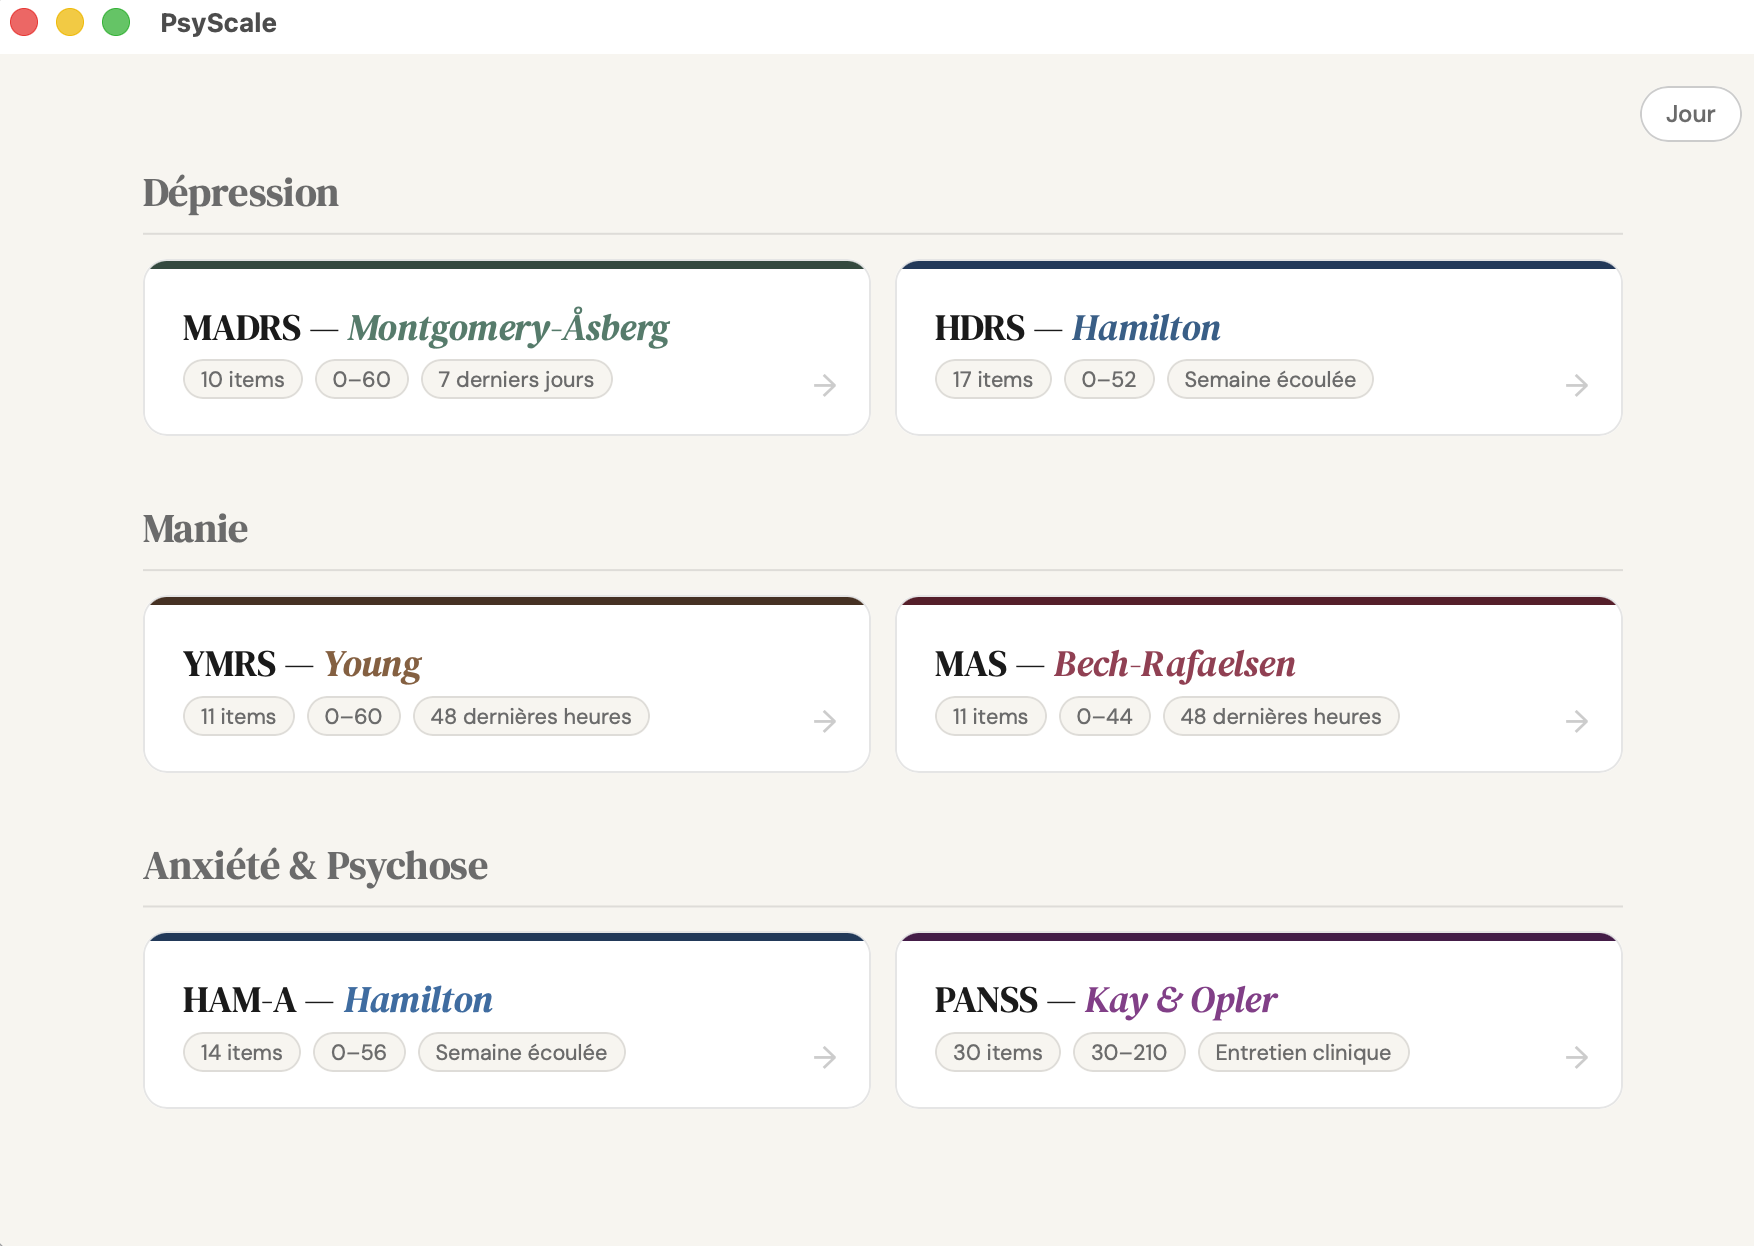Click the Manie section heading
This screenshot has width=1754, height=1246.
pyautogui.click(x=195, y=529)
